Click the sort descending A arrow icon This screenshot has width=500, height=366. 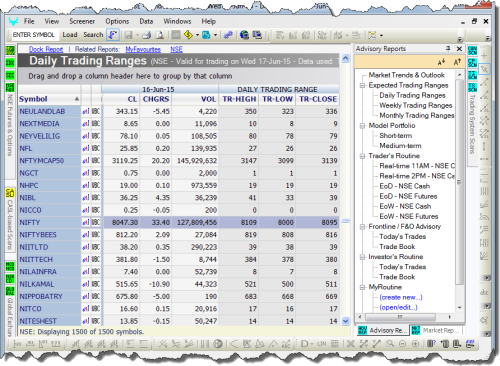(x=441, y=62)
